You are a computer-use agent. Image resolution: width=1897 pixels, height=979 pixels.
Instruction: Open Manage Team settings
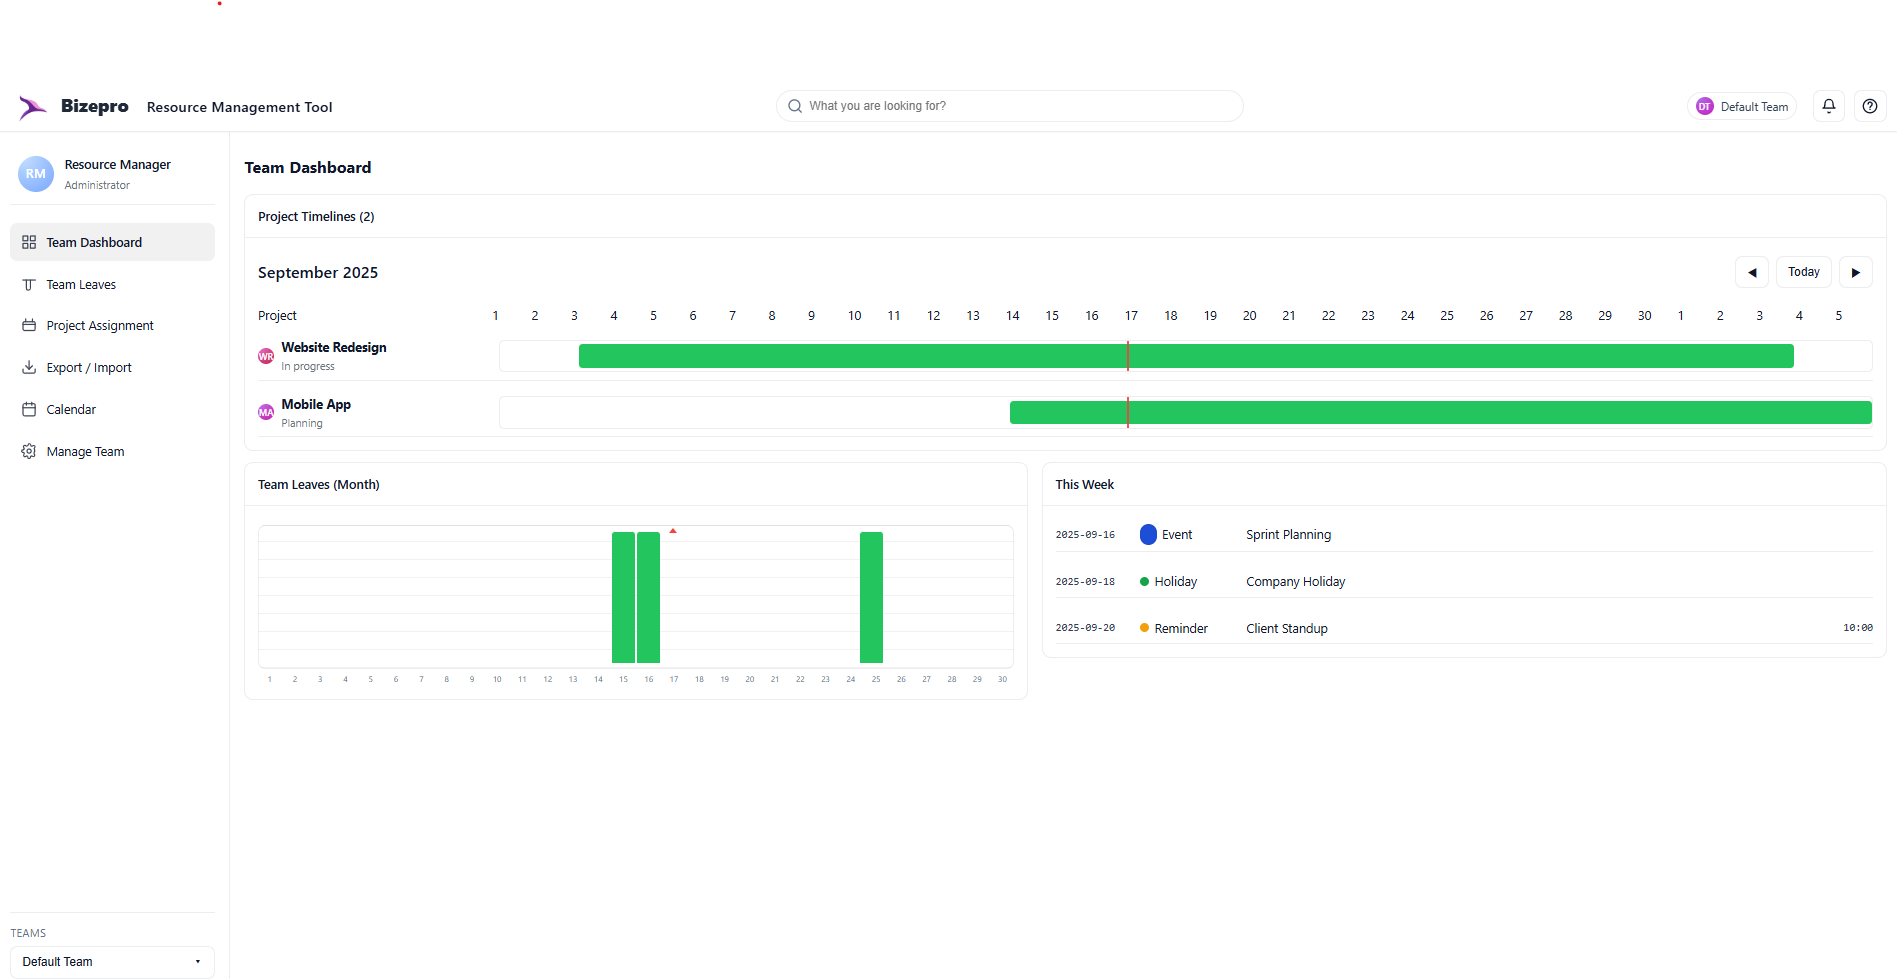(x=85, y=451)
